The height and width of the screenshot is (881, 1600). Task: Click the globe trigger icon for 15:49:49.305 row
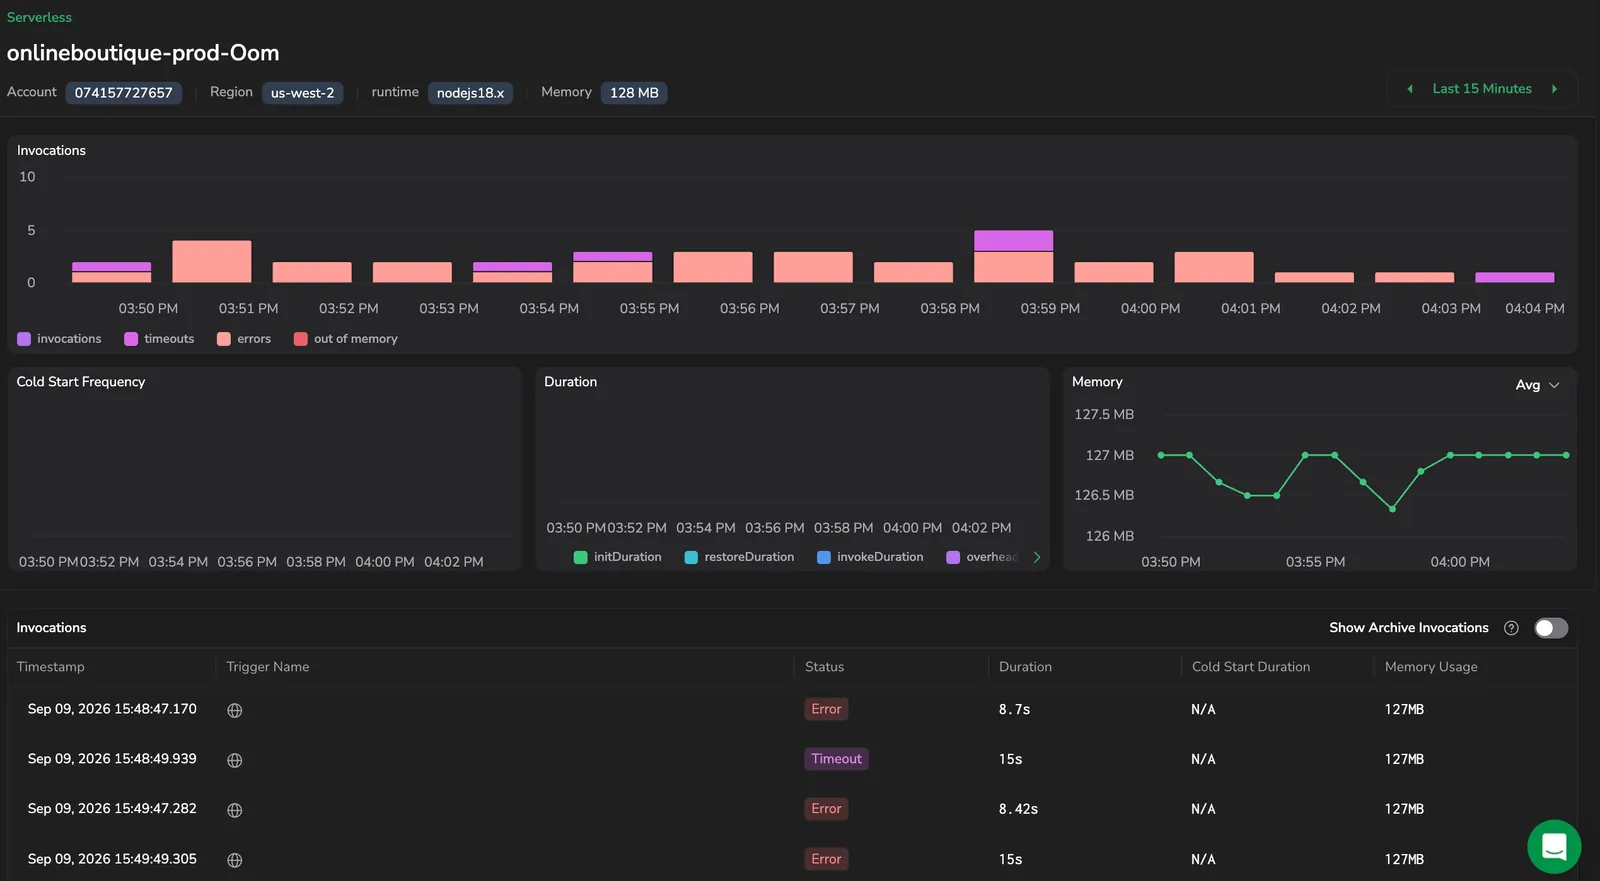coord(235,860)
